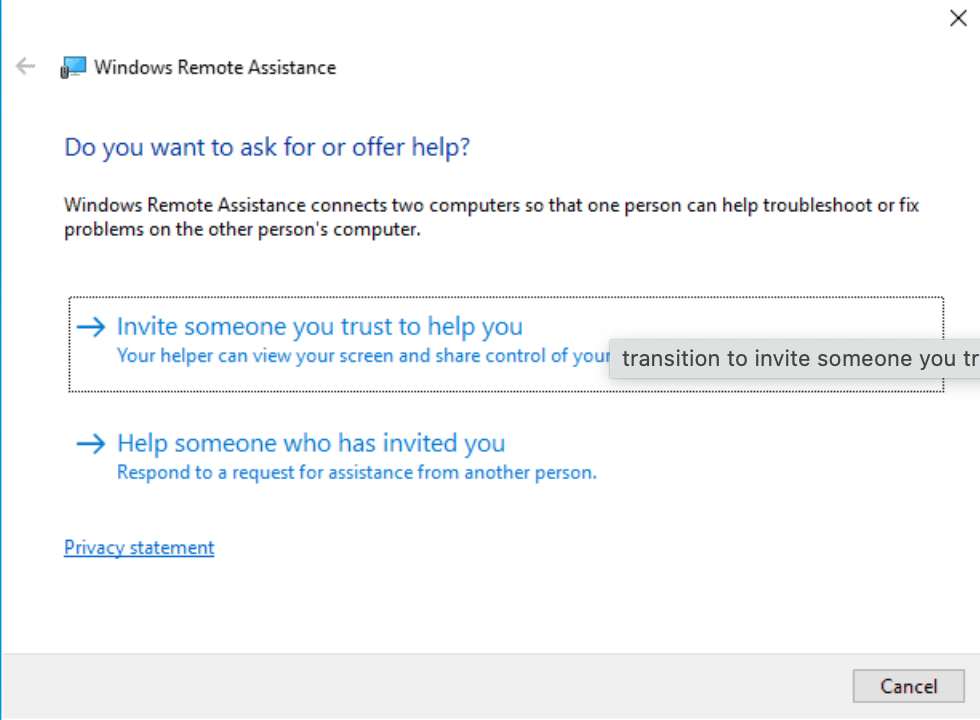Click "Respond to a request for assistance" subtitle
Screen dimensions: 980x720
(x=356, y=472)
